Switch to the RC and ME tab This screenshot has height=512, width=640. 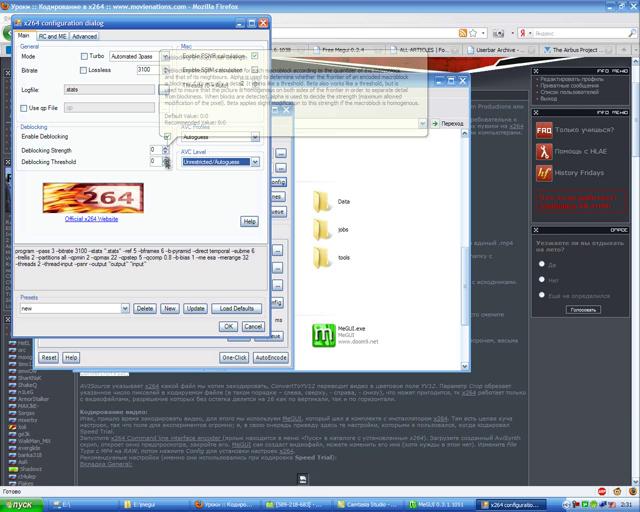pyautogui.click(x=52, y=36)
